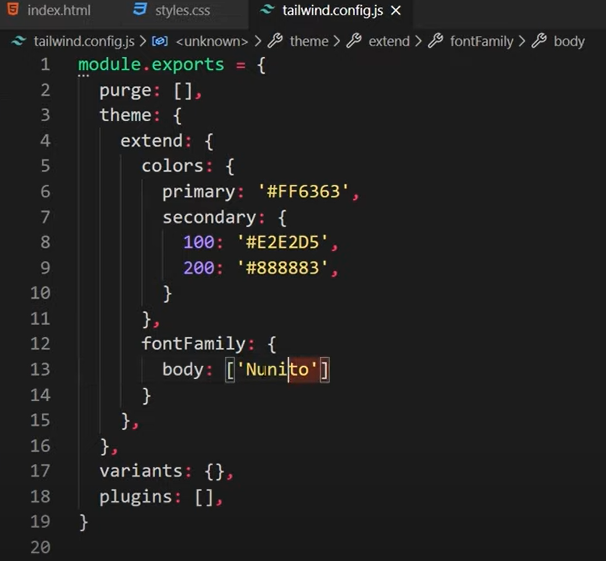Viewport: 606px width, 561px height.
Task: Click the 'secondary' key on line 7
Action: click(x=209, y=218)
